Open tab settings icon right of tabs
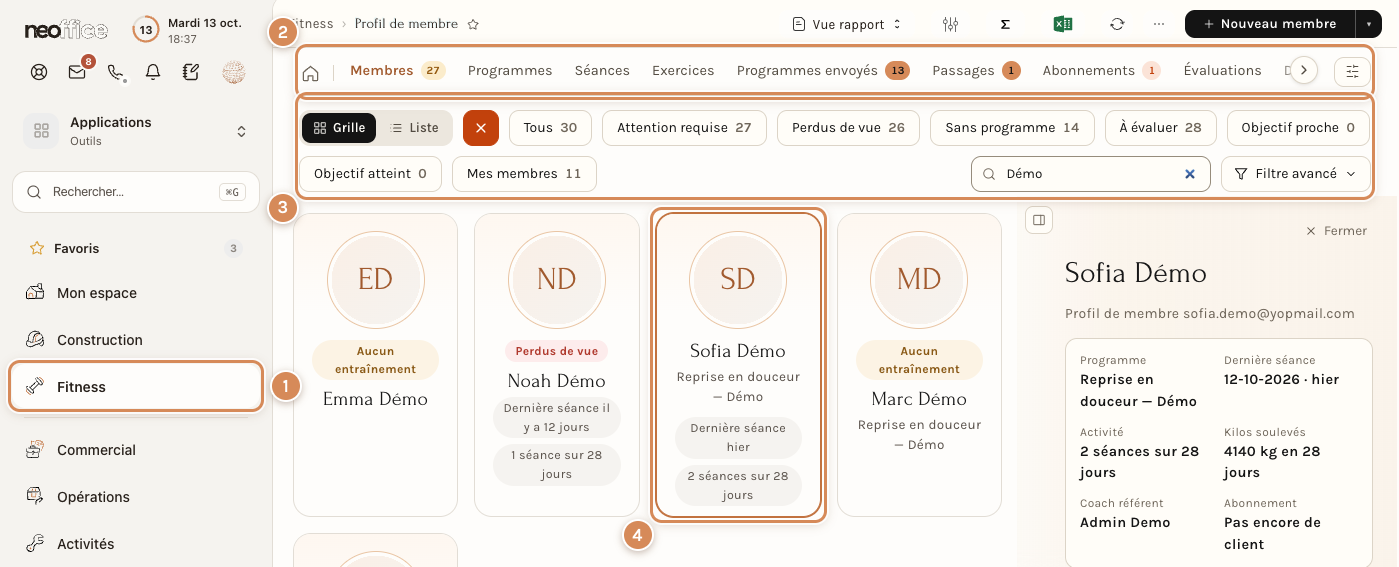Image resolution: width=1399 pixels, height=567 pixels. point(1353,71)
